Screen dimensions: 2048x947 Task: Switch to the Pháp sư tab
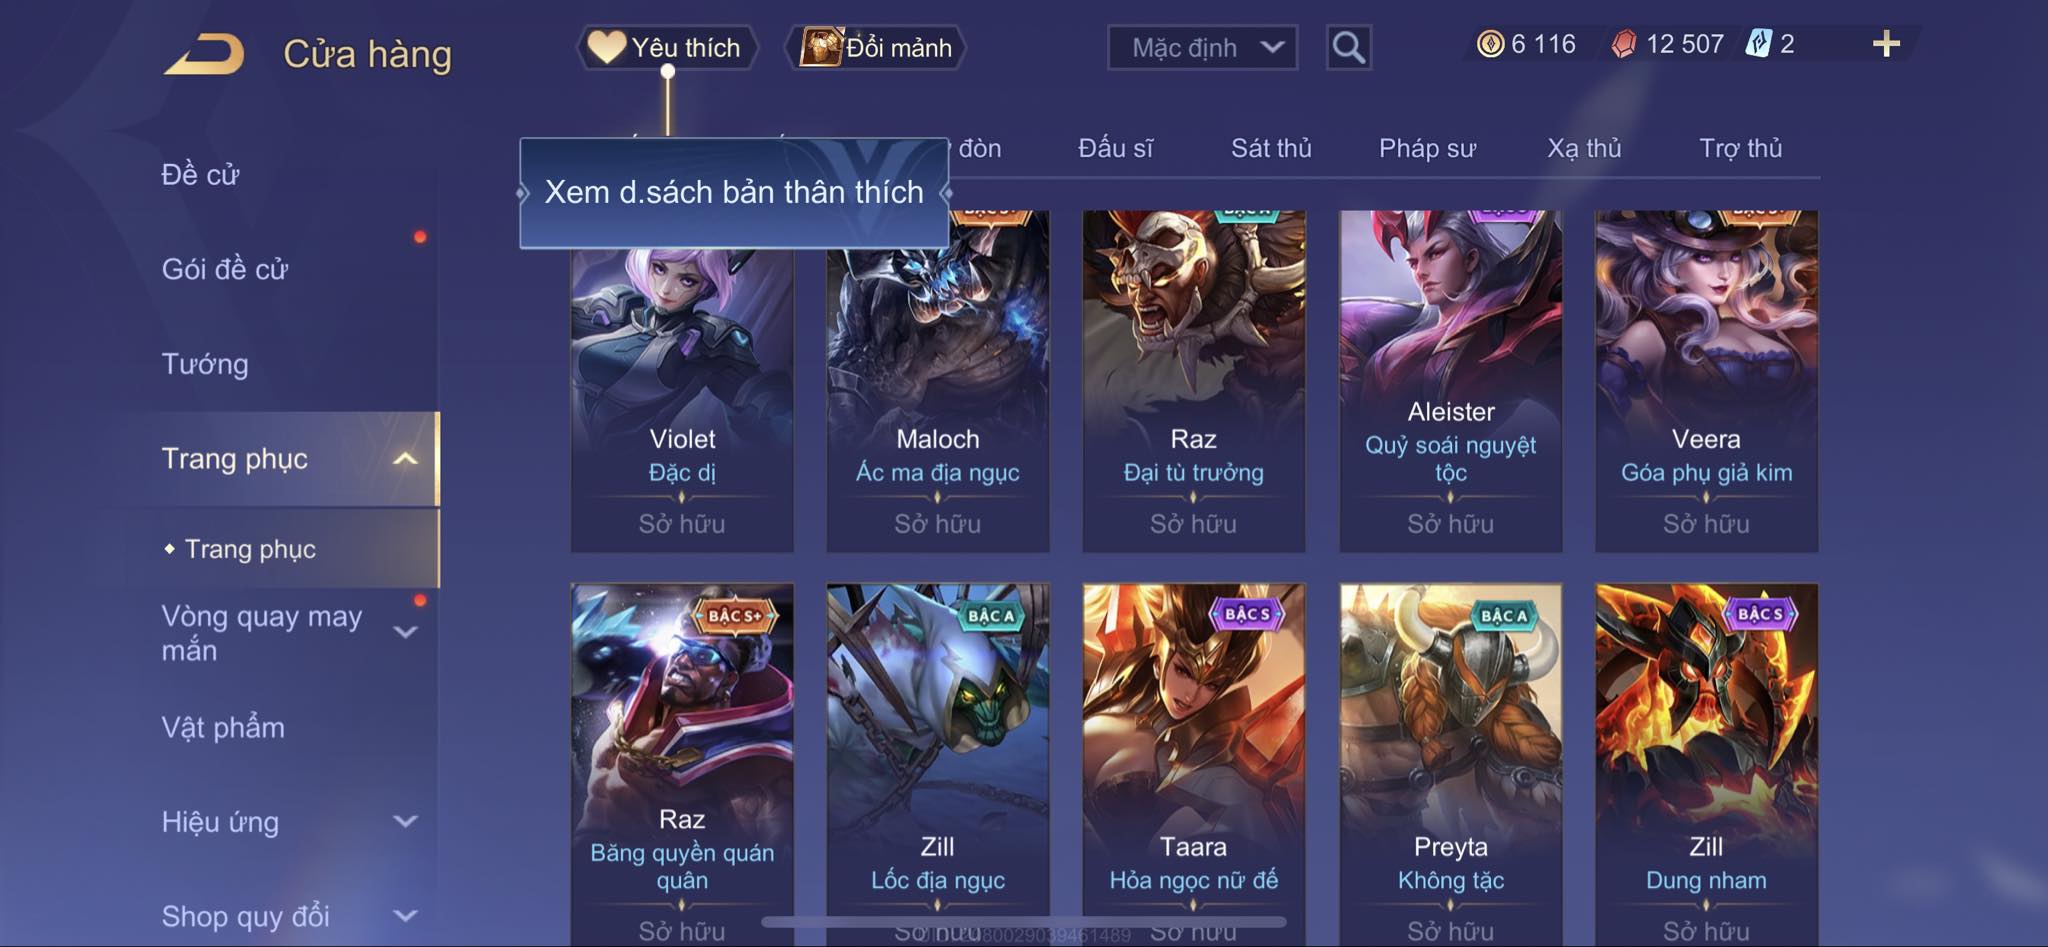[x=1427, y=148]
